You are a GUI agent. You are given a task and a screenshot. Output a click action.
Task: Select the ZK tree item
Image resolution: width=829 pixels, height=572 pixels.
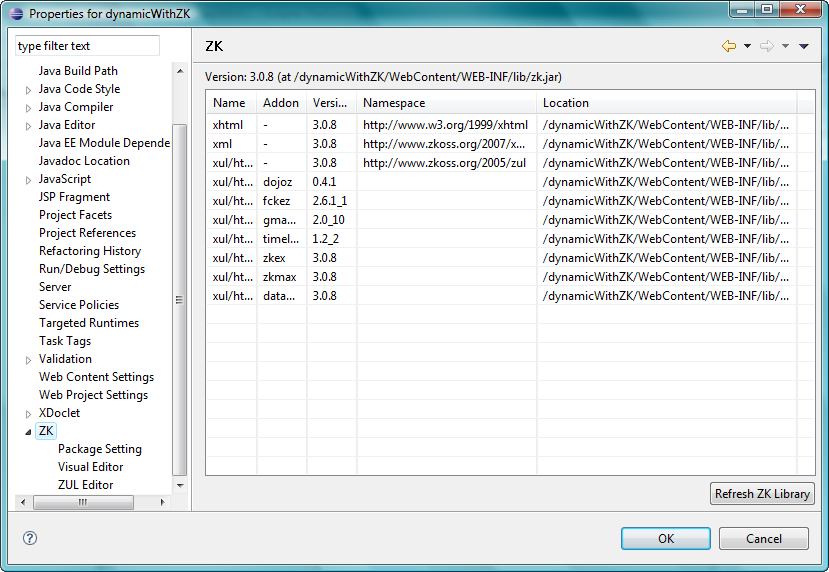point(46,431)
